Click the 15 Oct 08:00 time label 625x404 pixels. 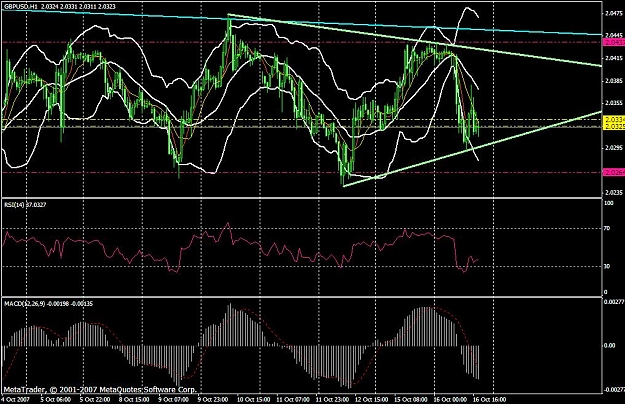pos(411,399)
